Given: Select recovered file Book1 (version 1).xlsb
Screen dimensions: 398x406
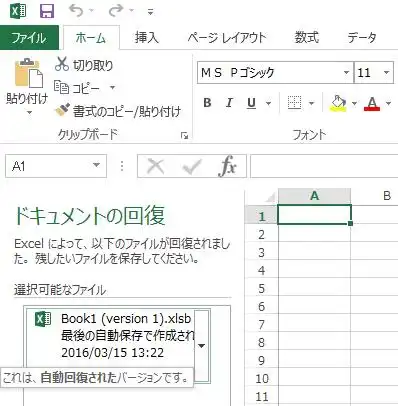Looking at the screenshot, I should tap(126, 319).
